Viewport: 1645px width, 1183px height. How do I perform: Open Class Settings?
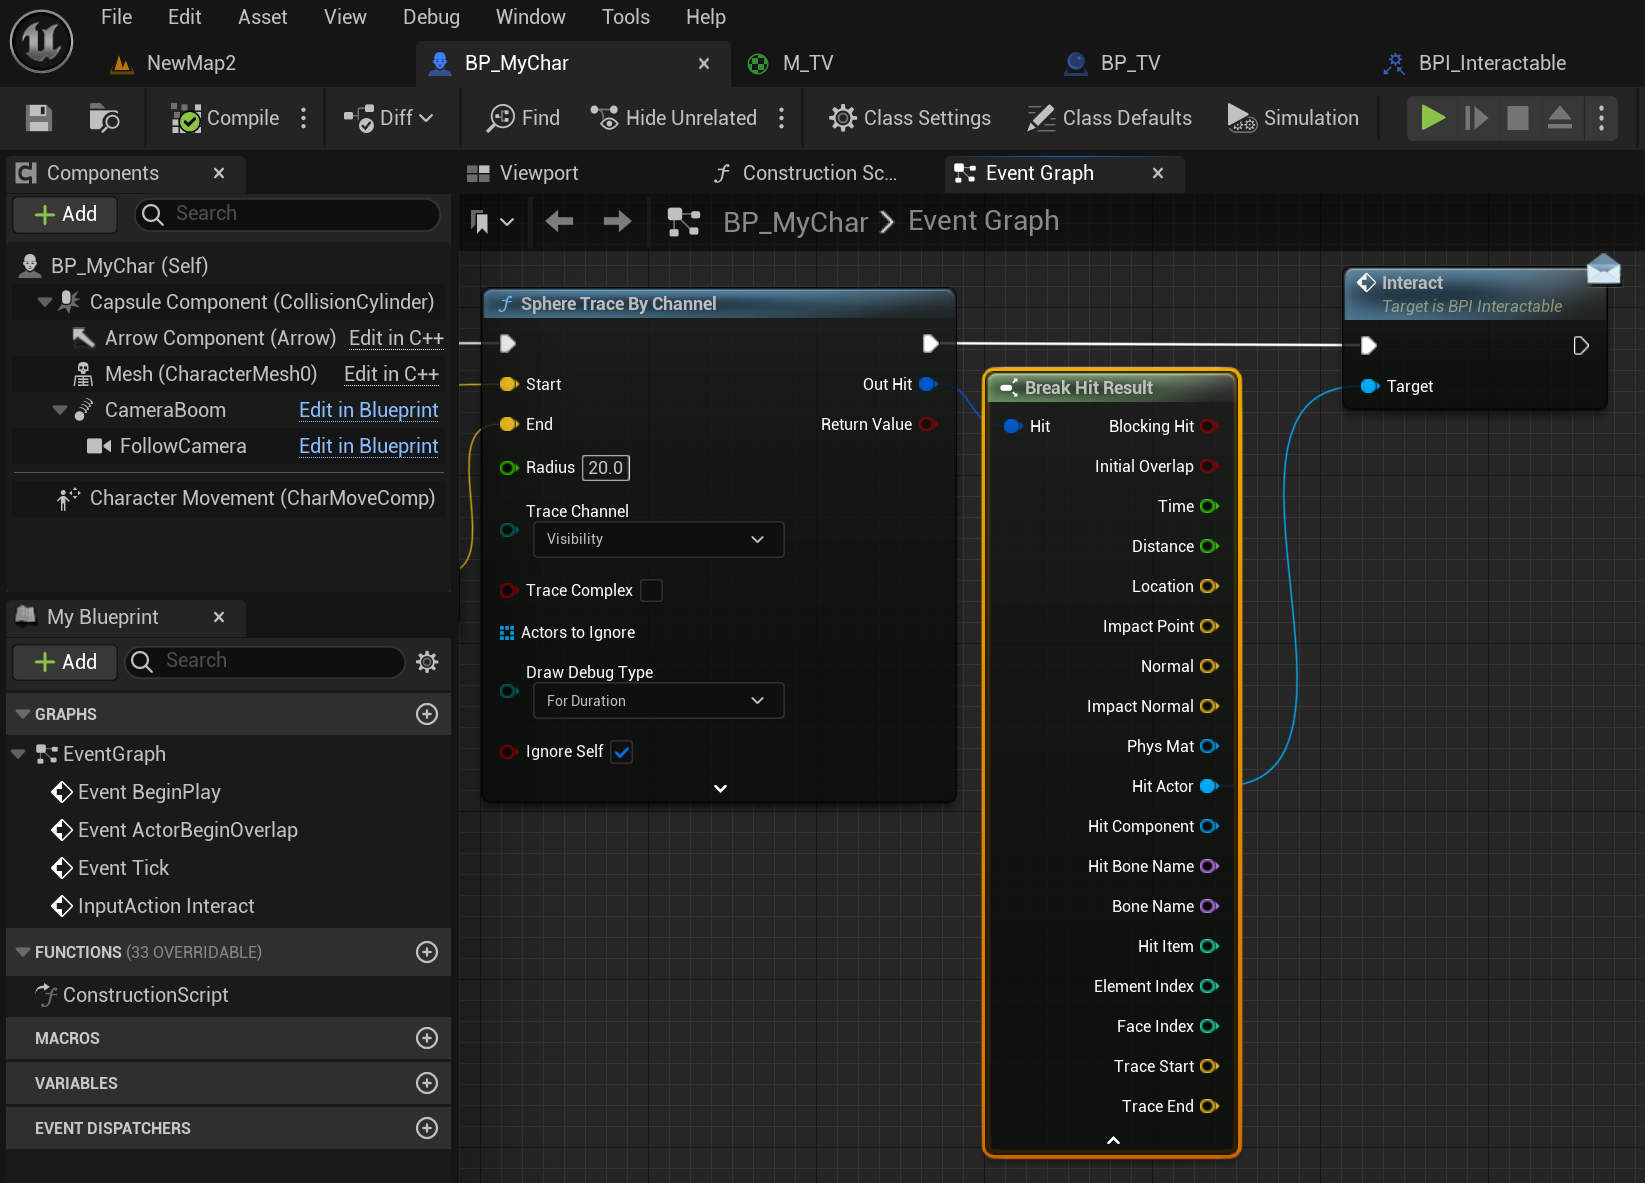(x=910, y=118)
